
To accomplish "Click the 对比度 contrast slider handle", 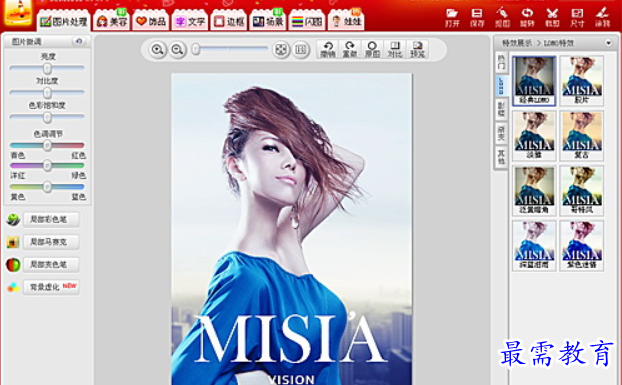I will pyautogui.click(x=47, y=93).
